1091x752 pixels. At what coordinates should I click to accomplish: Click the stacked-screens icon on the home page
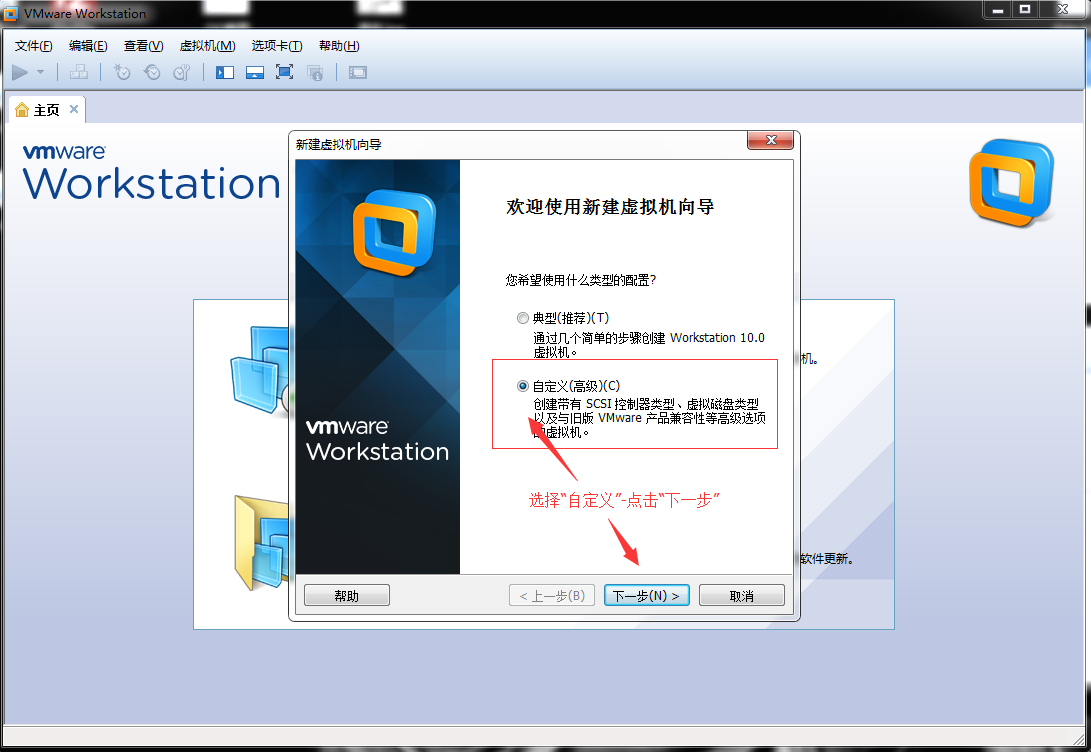pyautogui.click(x=259, y=370)
